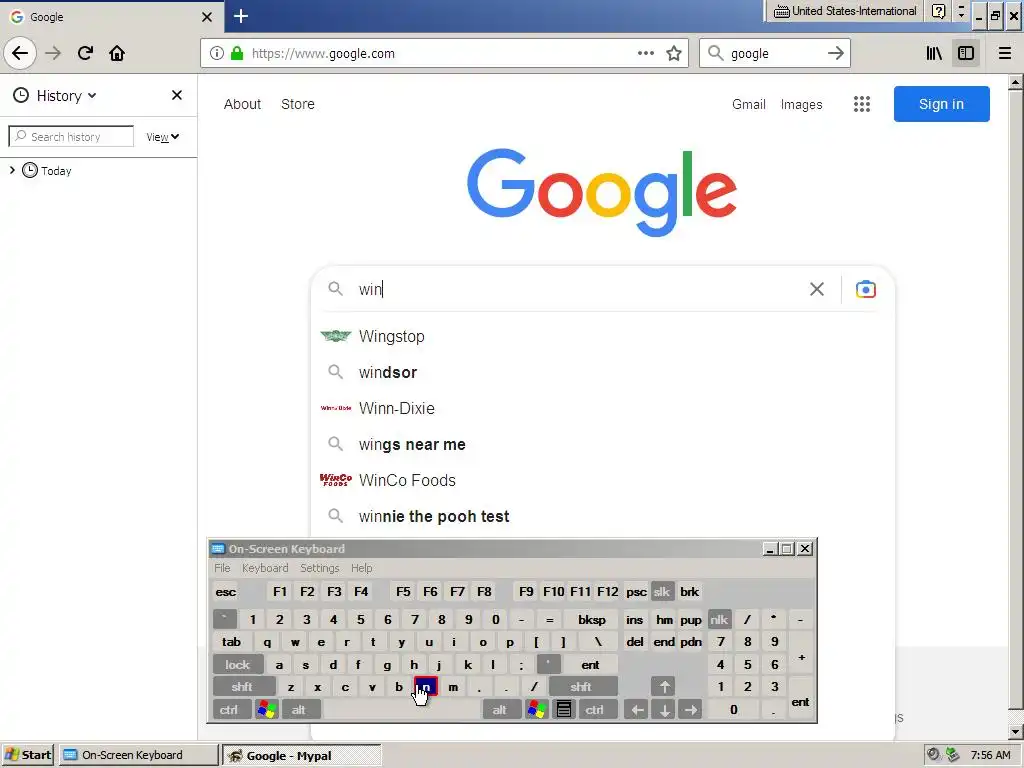Bookmark this page with star icon
Screen dimensions: 1024x768
pyautogui.click(x=674, y=53)
